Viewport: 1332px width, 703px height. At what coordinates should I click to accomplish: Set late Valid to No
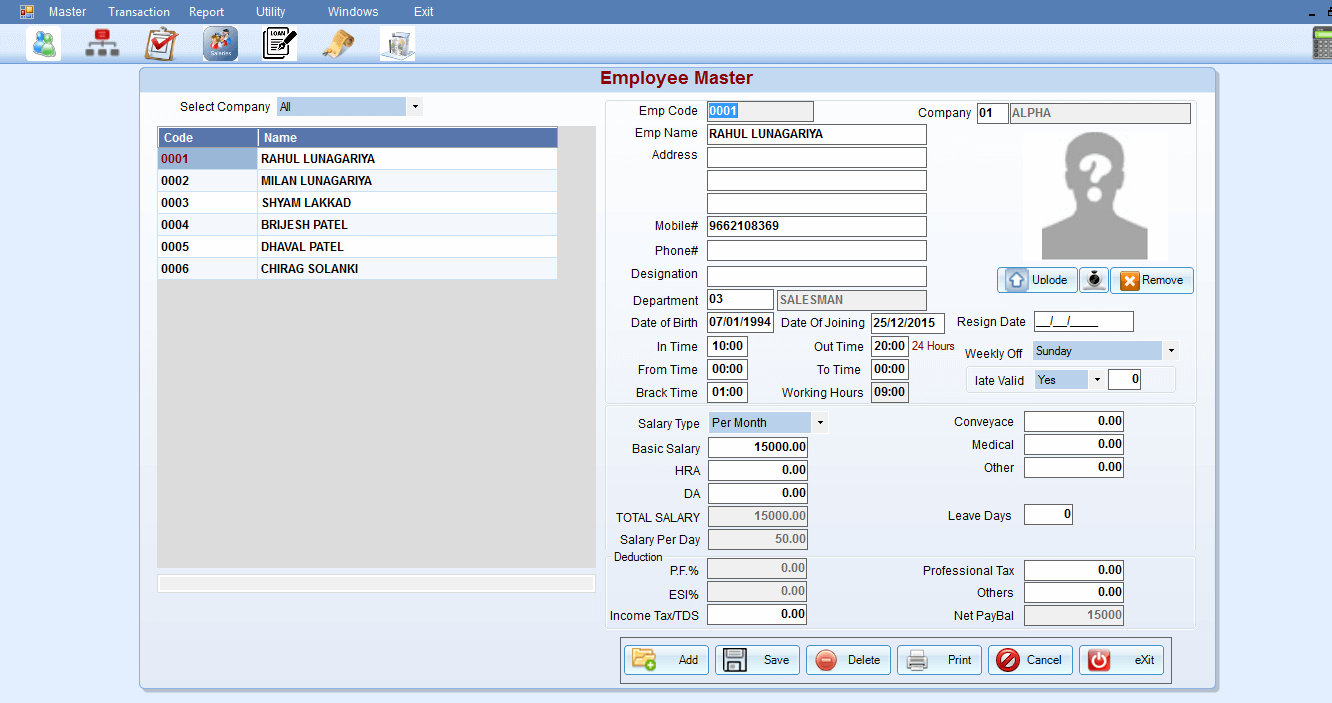click(1097, 380)
